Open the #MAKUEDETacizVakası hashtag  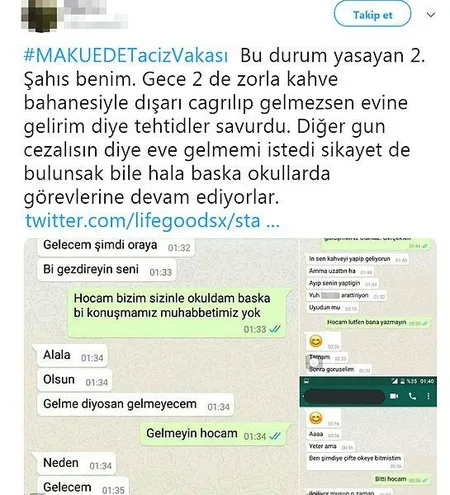[126, 56]
